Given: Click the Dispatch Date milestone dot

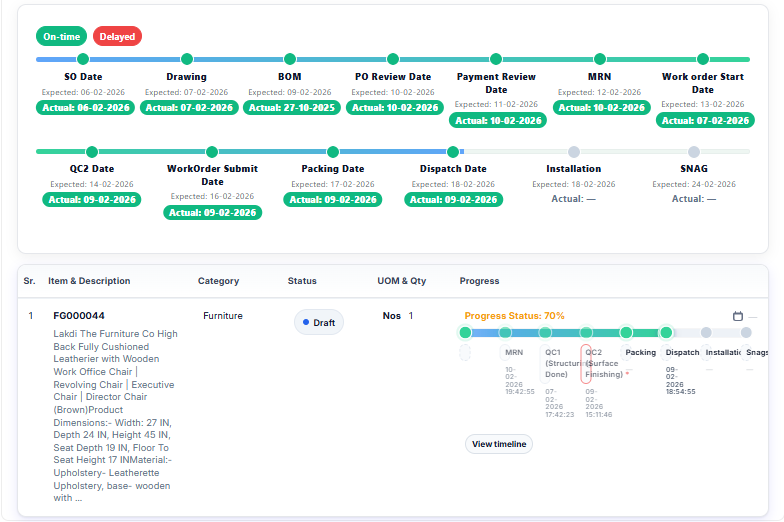Looking at the screenshot, I should click(453, 152).
